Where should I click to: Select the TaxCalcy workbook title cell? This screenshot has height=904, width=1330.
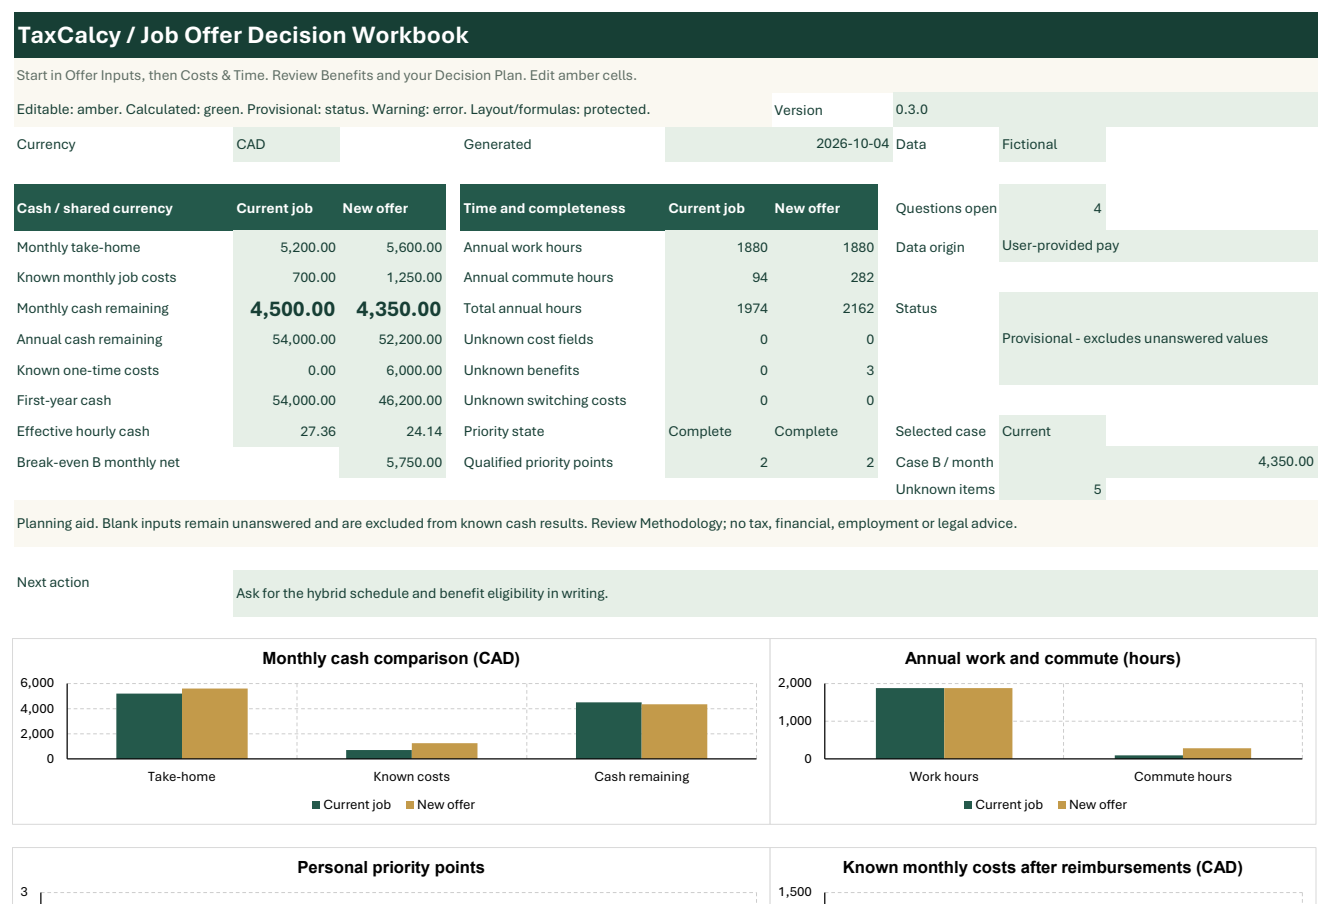pyautogui.click(x=665, y=35)
